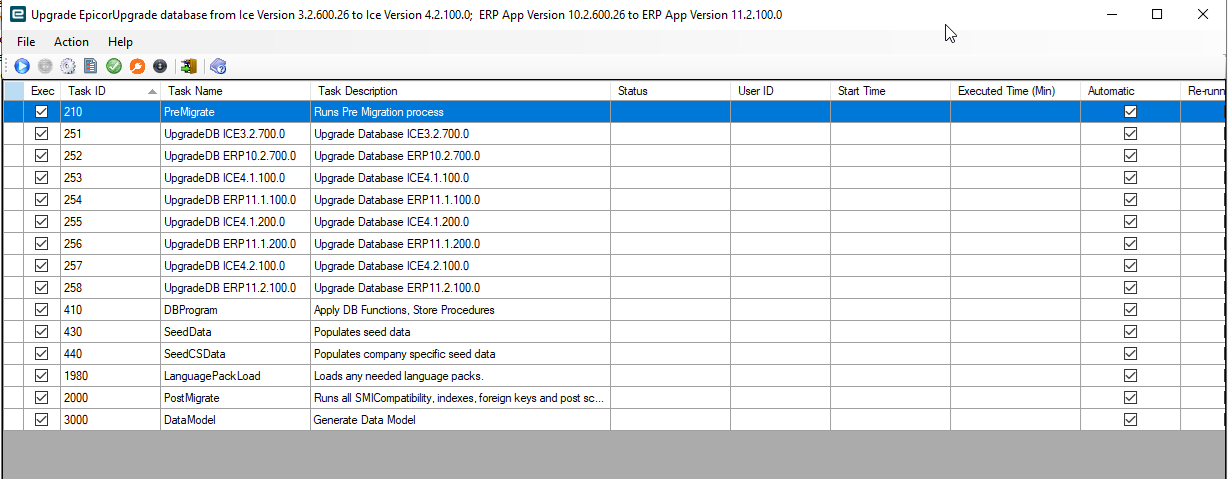Click the Epicor app icon in title bar
The height and width of the screenshot is (479, 1230).
point(16,14)
